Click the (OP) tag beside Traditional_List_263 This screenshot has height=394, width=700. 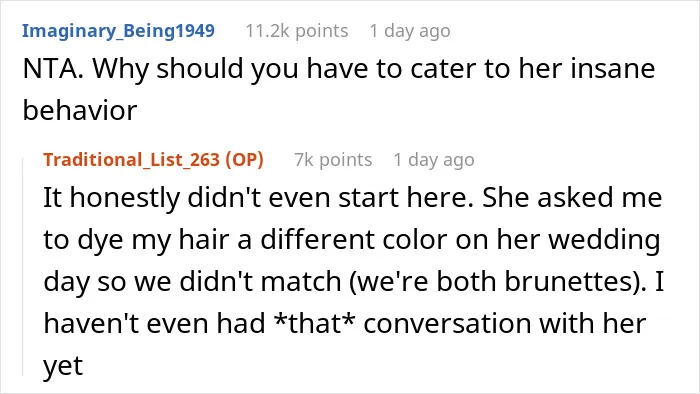[x=245, y=159]
